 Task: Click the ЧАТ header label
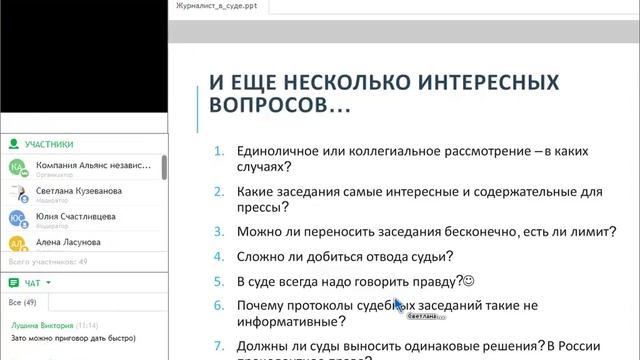click(32, 283)
